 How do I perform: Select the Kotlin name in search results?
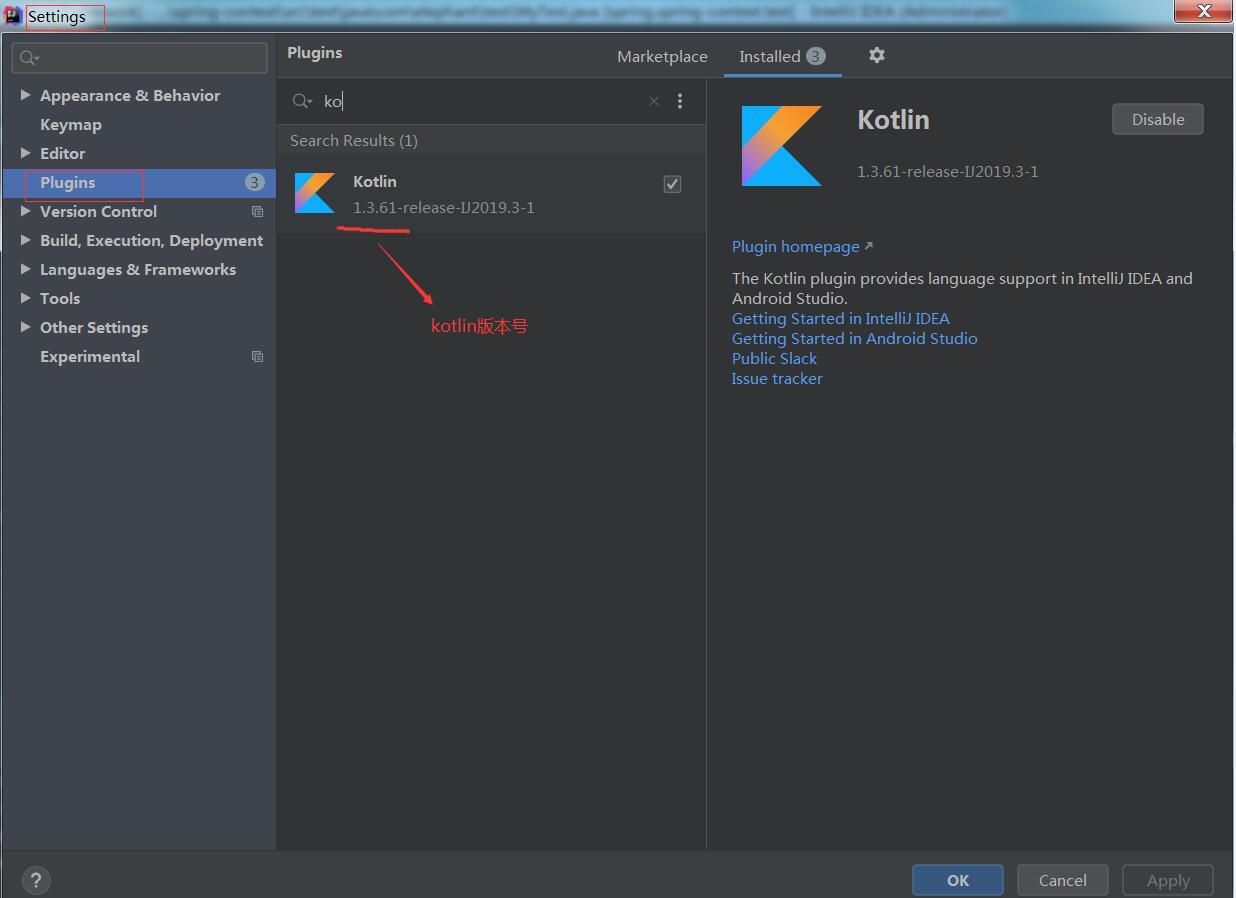pos(375,182)
